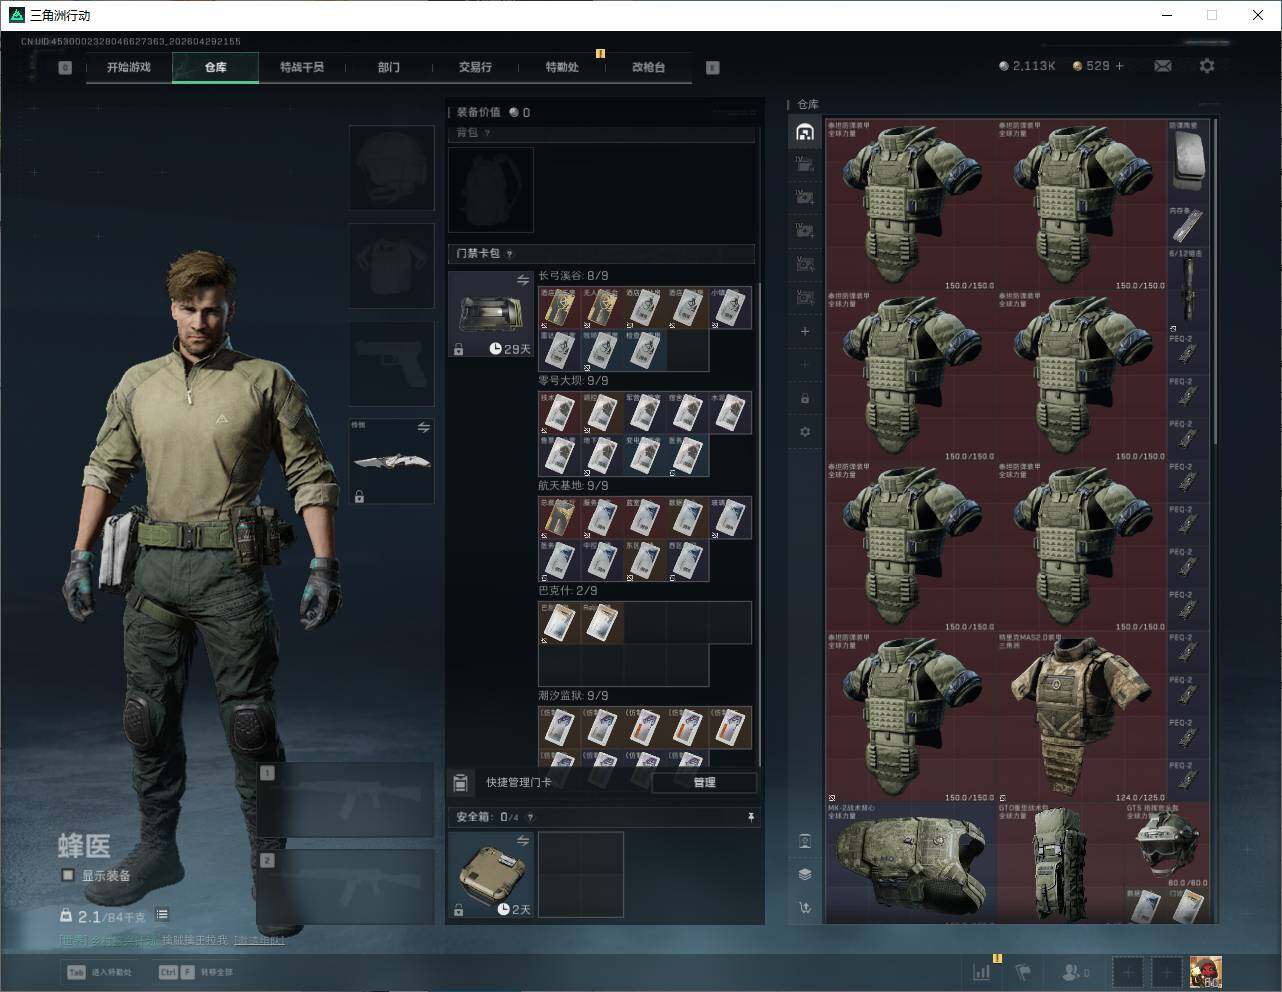Show help for 背包 section
This screenshot has height=992, width=1282.
tap(488, 133)
